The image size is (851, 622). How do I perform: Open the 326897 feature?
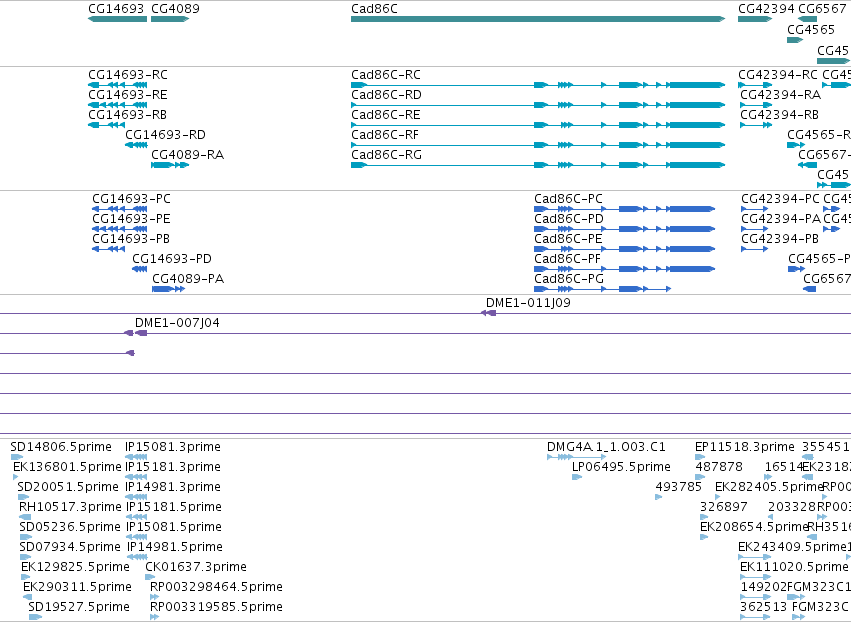pyautogui.click(x=704, y=517)
